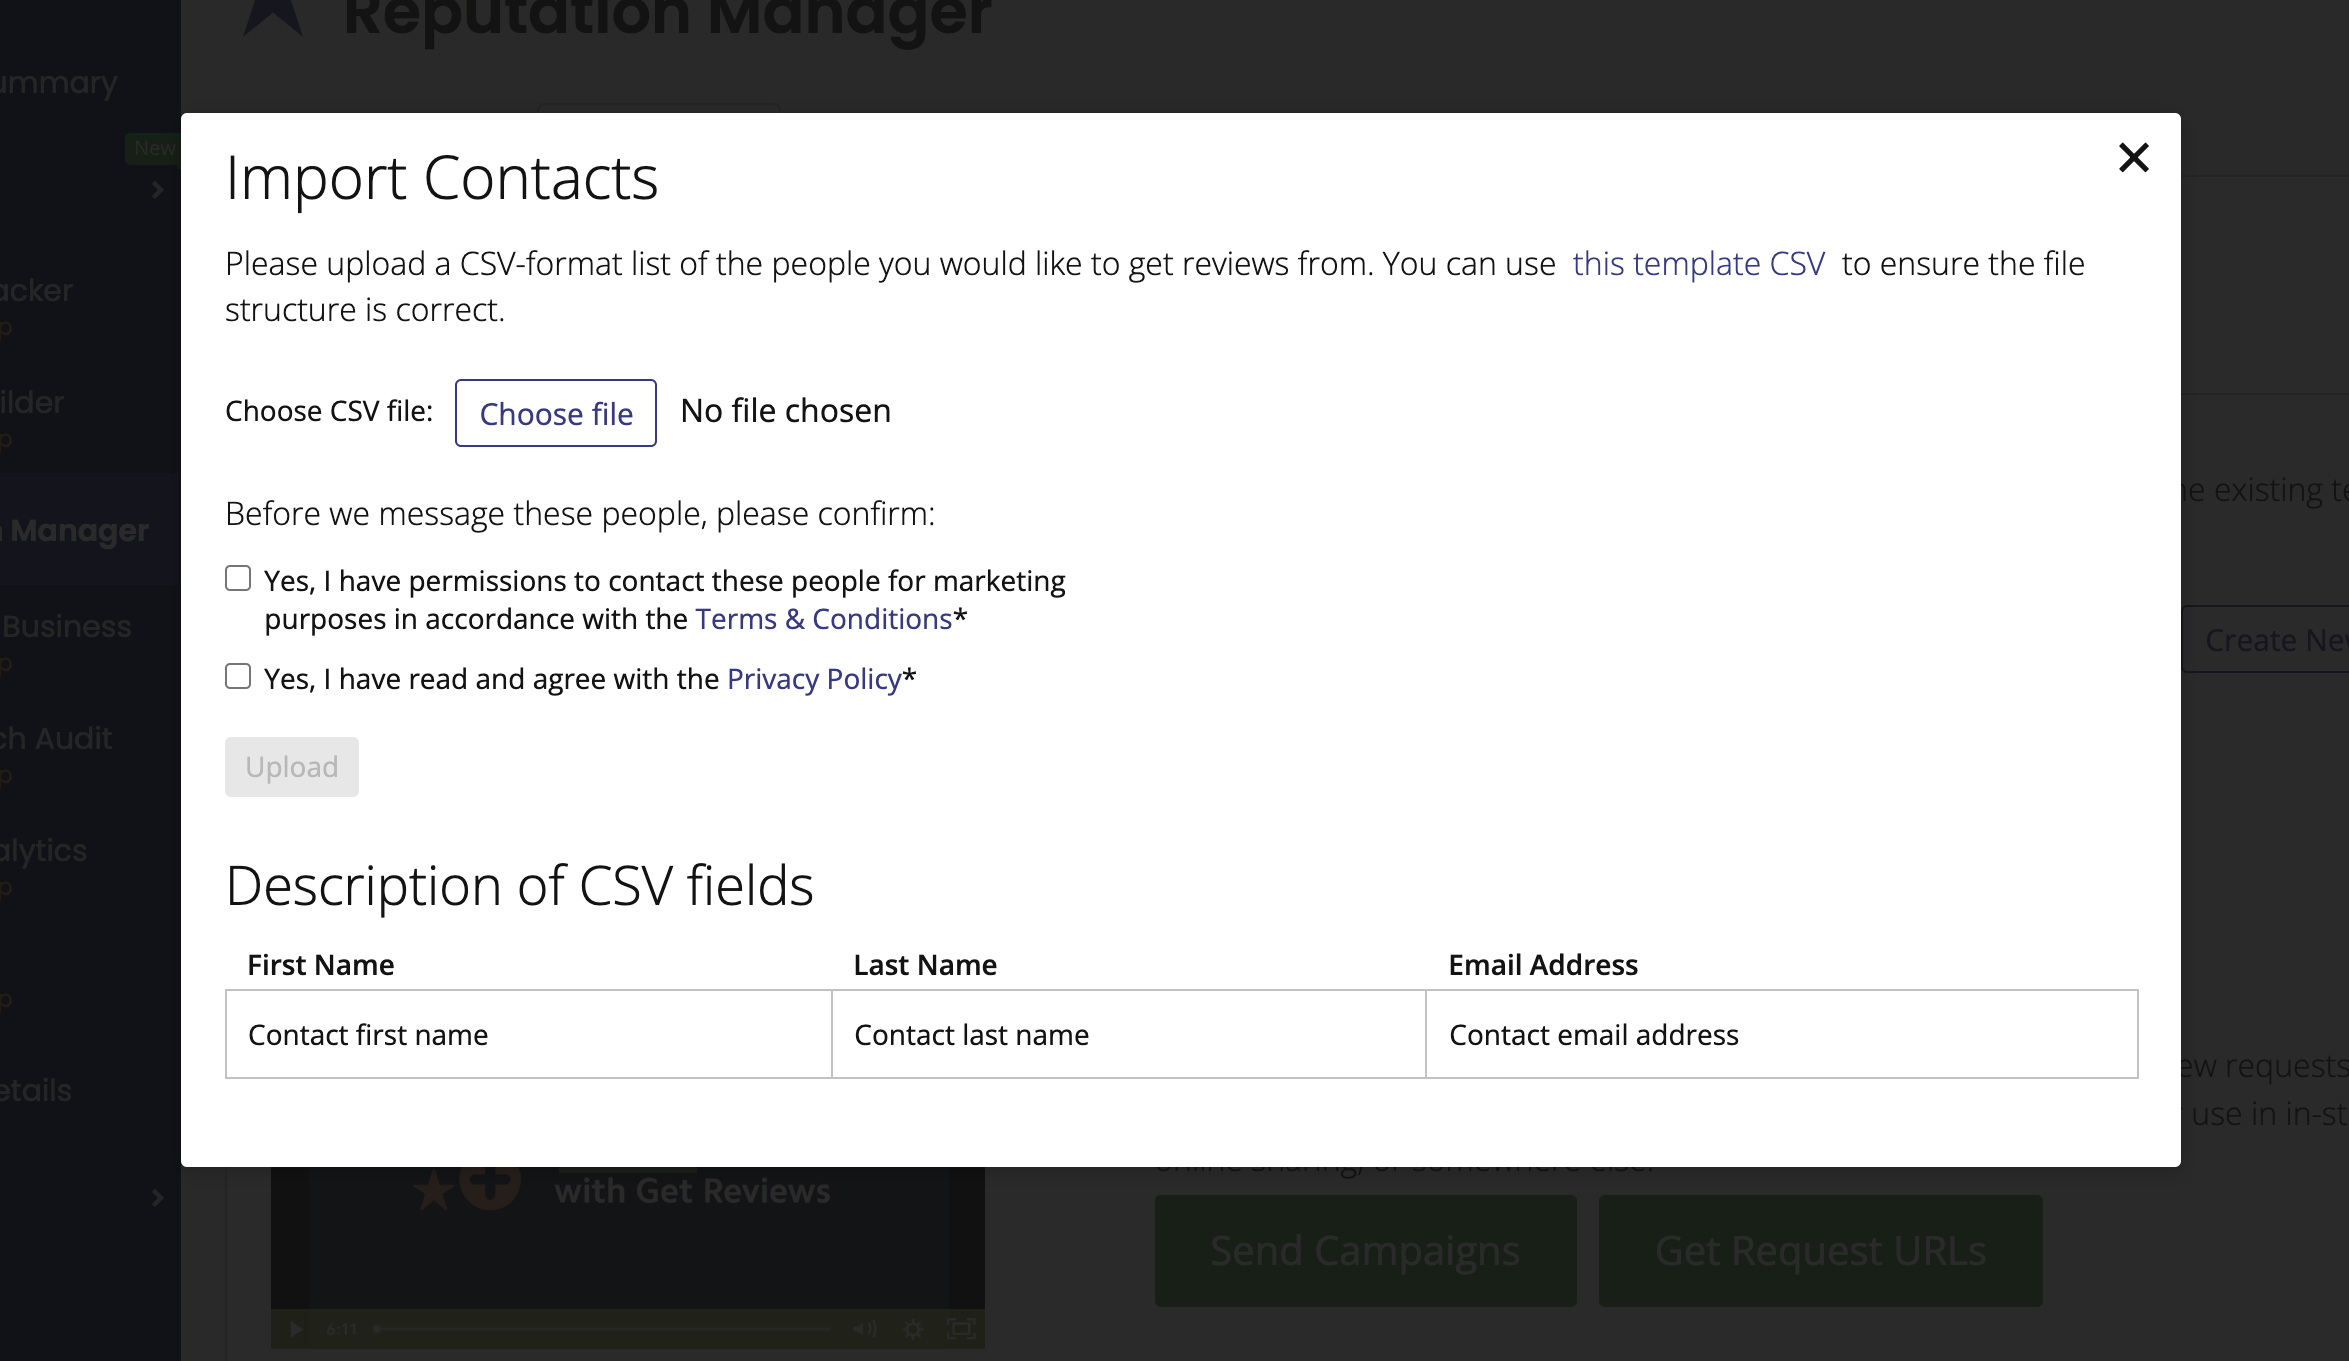Viewport: 2349px width, 1361px height.
Task: Click the Send Campaigns button behind dialog
Action: click(1366, 1251)
